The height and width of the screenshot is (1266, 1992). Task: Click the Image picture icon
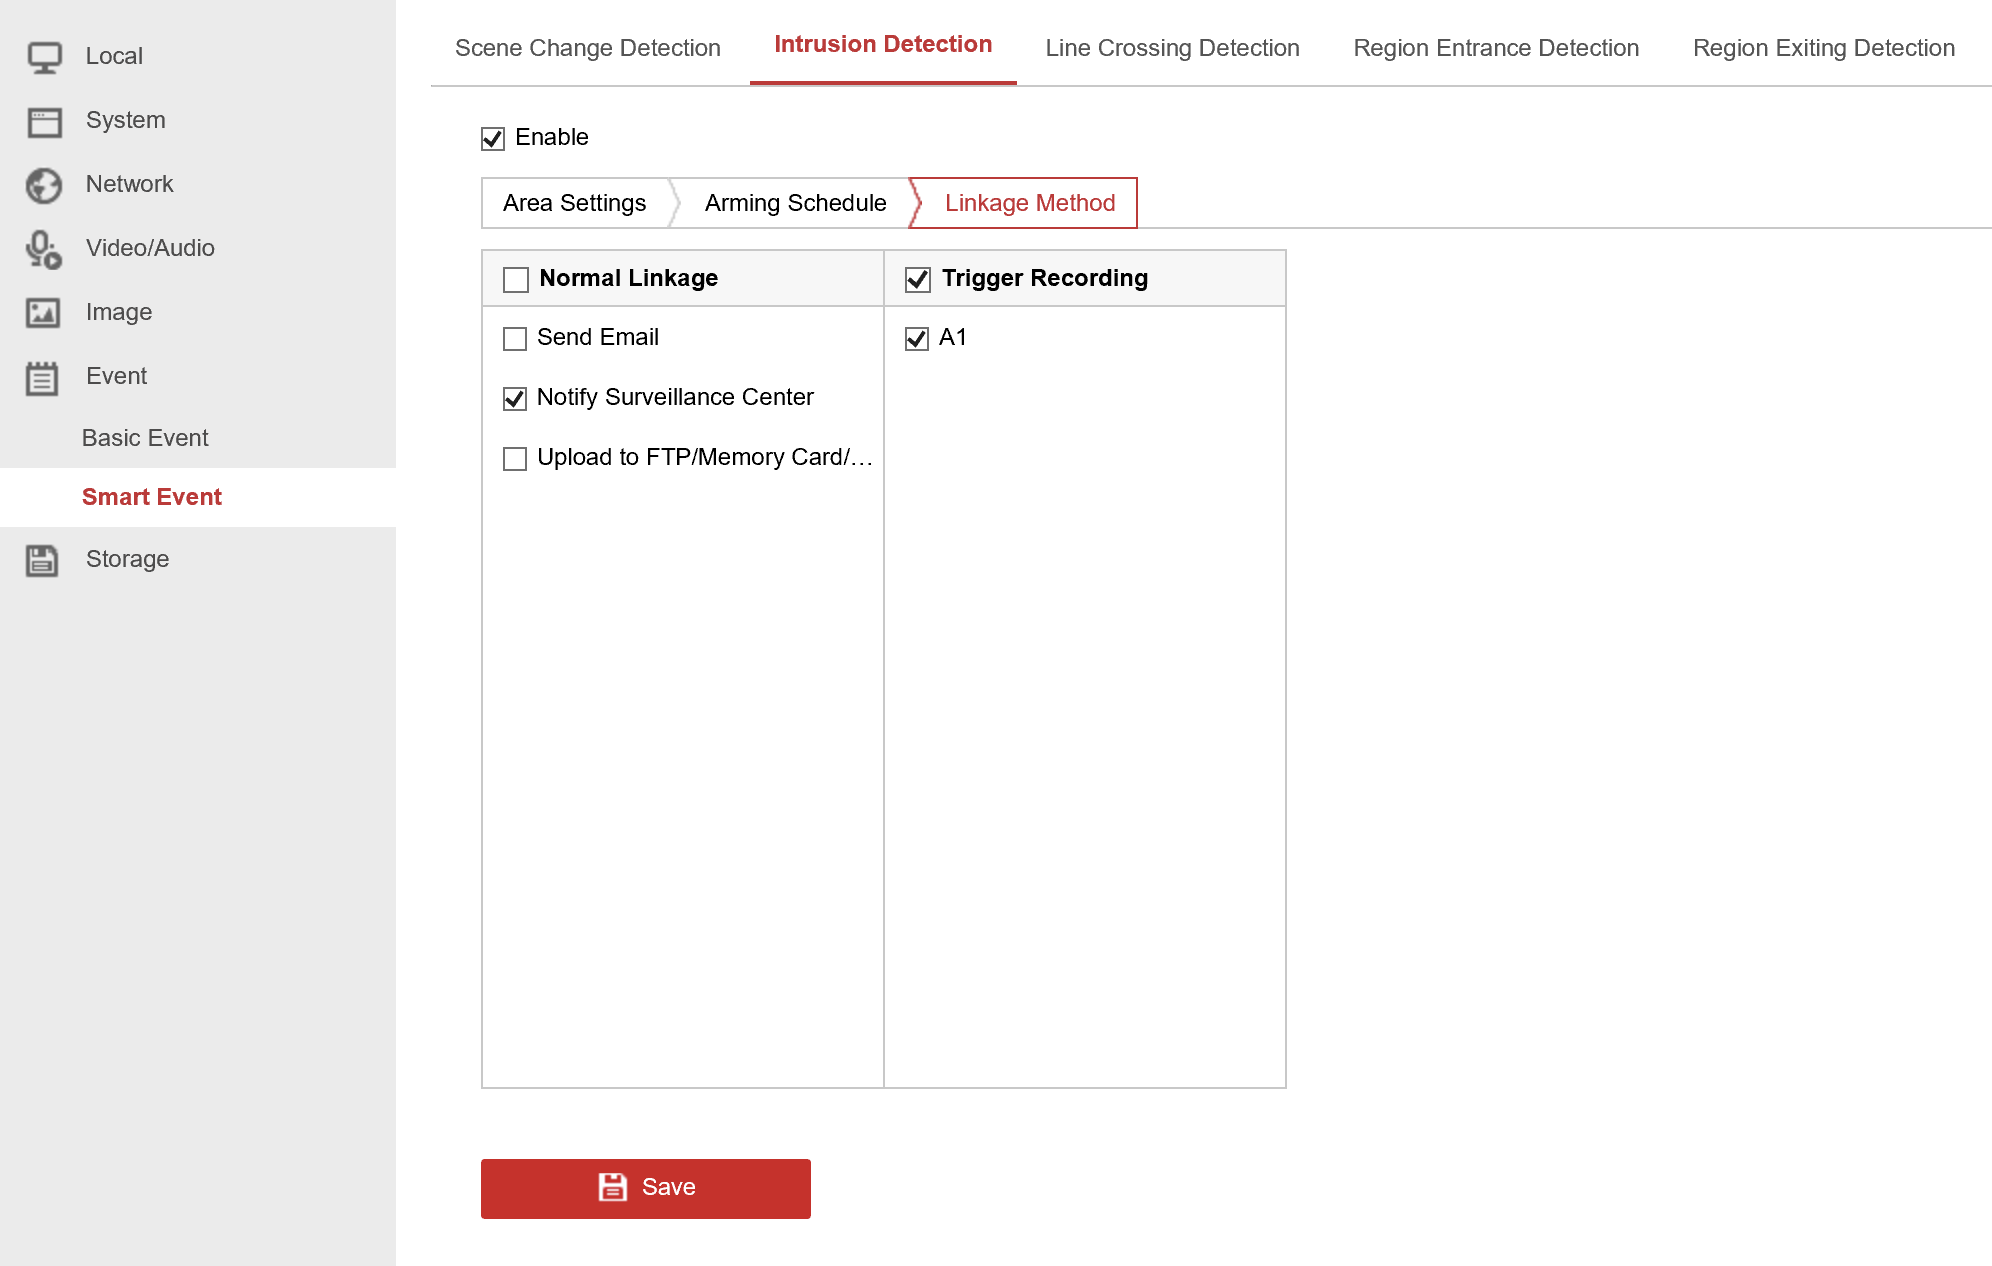(x=43, y=313)
